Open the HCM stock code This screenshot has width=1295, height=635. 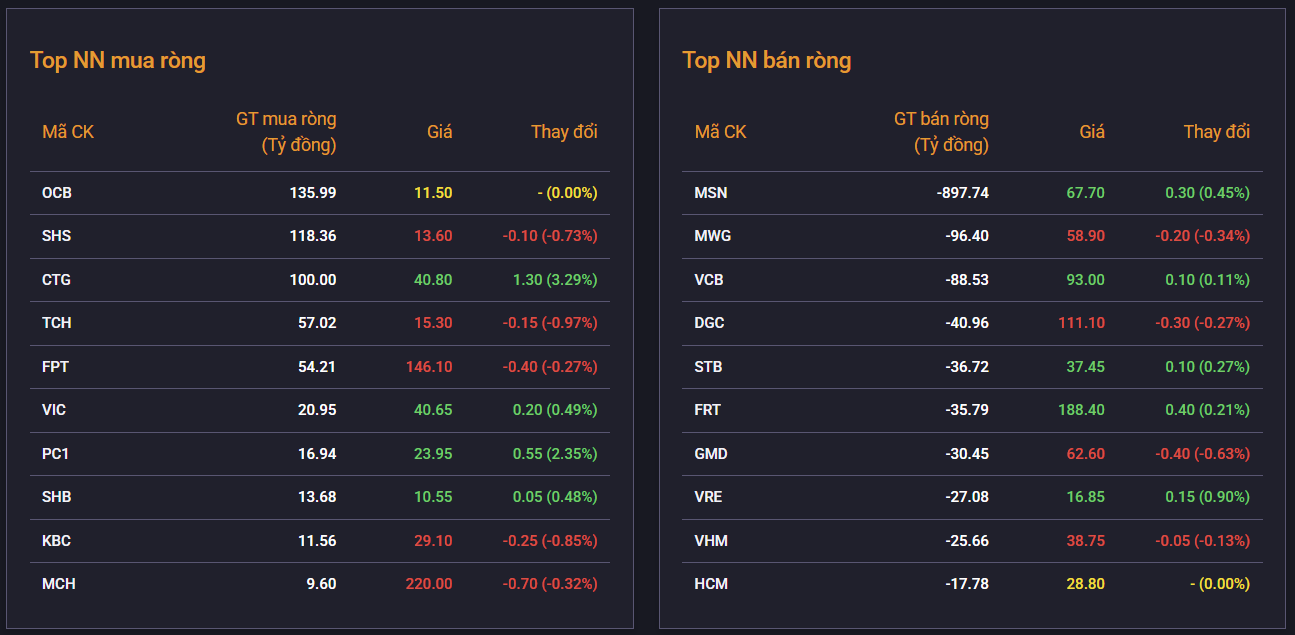click(x=711, y=584)
